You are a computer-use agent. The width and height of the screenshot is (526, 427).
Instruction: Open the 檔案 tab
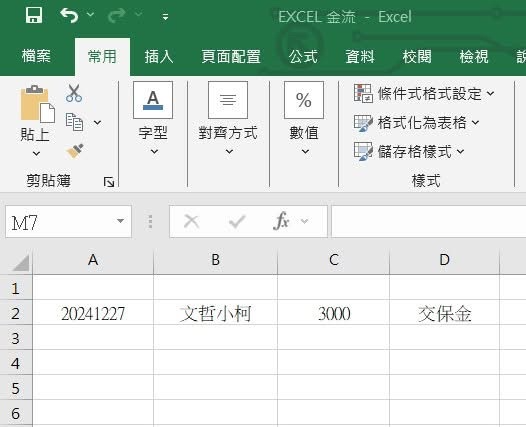tap(36, 56)
